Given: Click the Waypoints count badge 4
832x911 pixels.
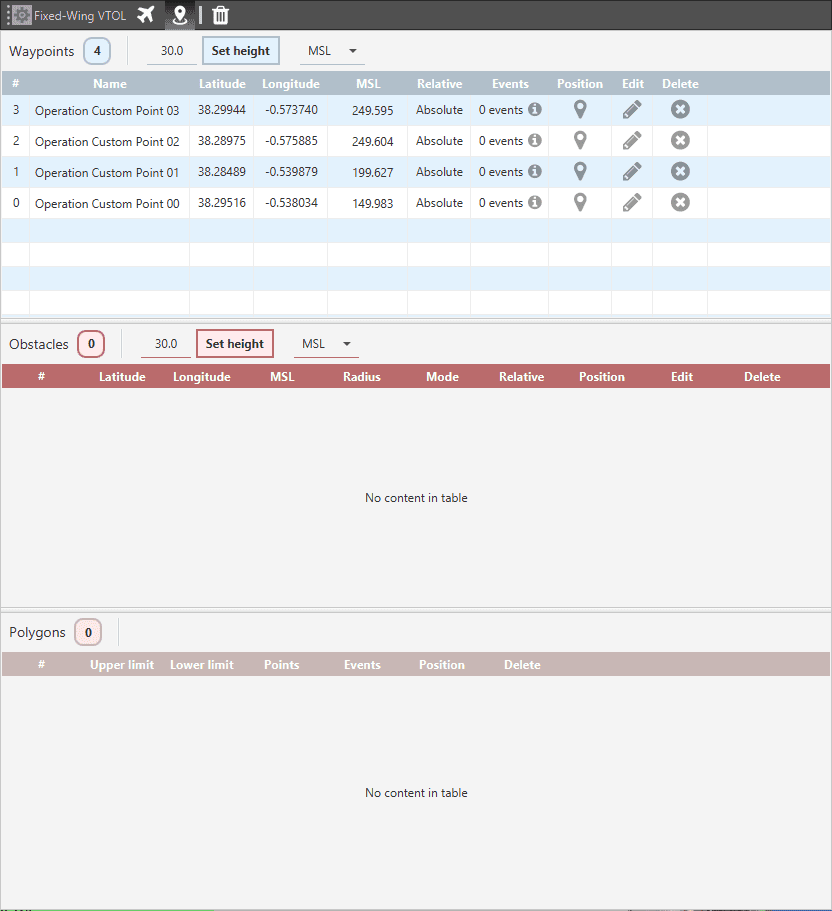Looking at the screenshot, I should click(x=97, y=51).
